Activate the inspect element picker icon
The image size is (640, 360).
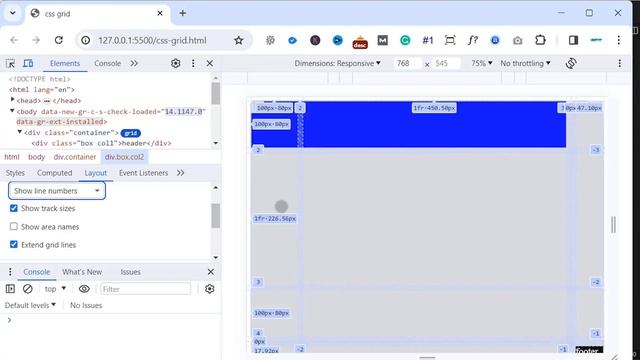(x=10, y=63)
